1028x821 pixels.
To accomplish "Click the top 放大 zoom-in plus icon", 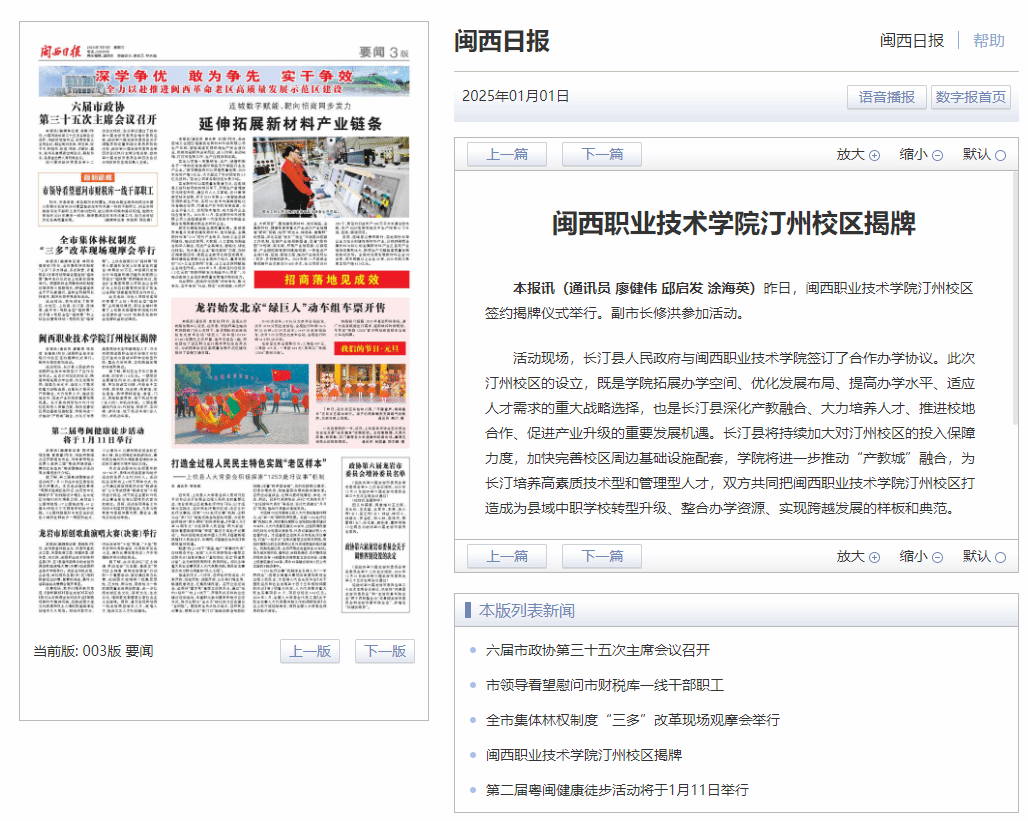I will (x=874, y=155).
